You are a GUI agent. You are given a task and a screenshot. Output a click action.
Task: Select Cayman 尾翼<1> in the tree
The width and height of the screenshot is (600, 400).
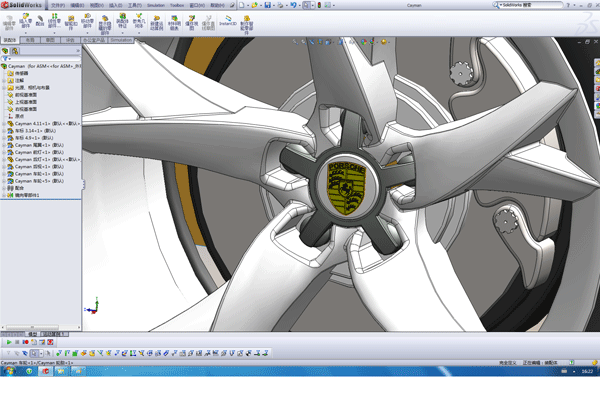pos(39,145)
